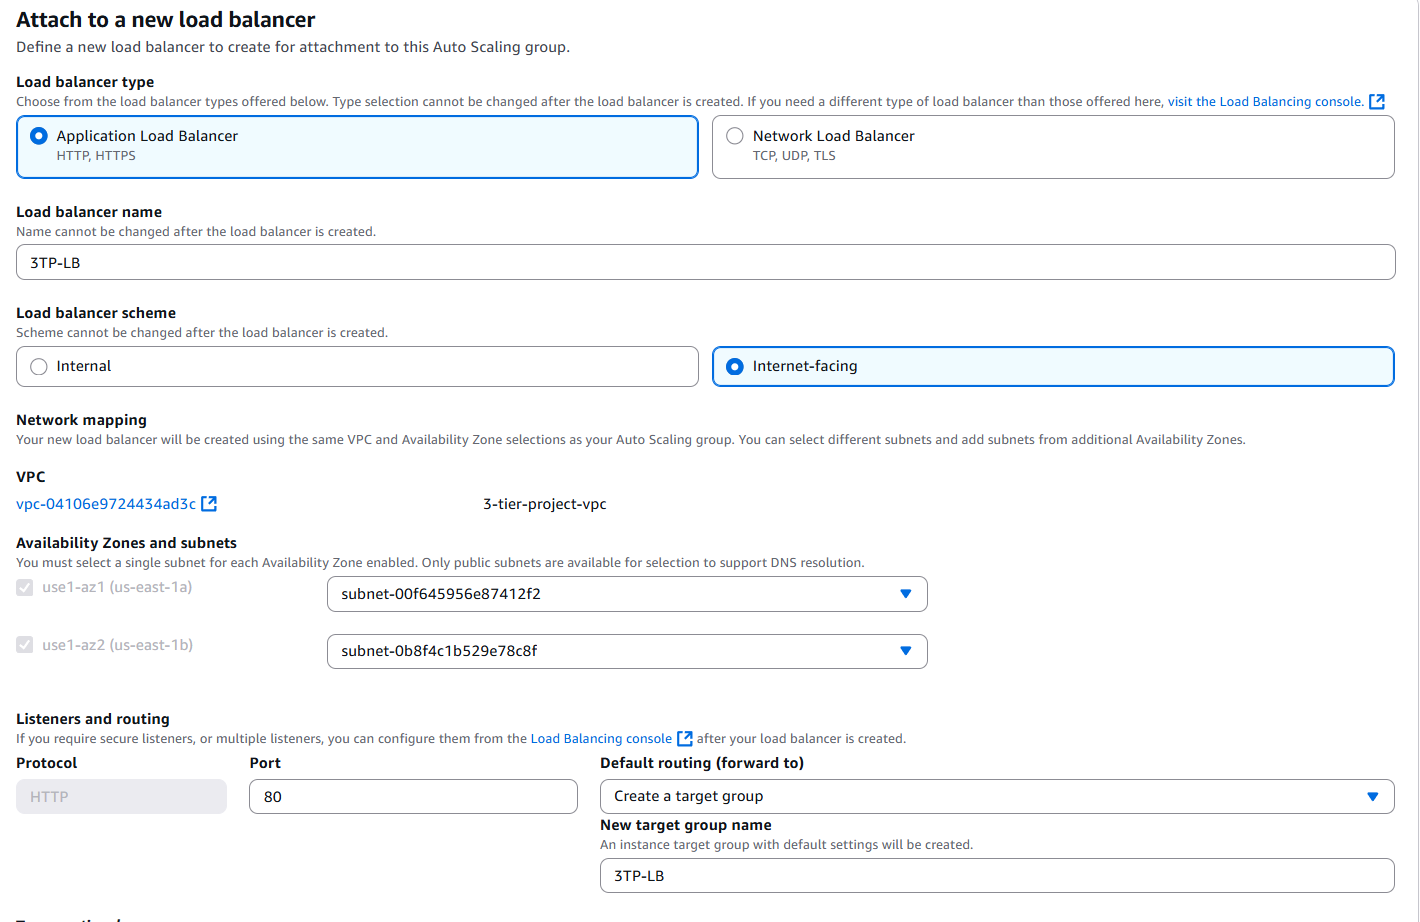Select the Network Load Balancer option
1420x922 pixels.
point(735,136)
